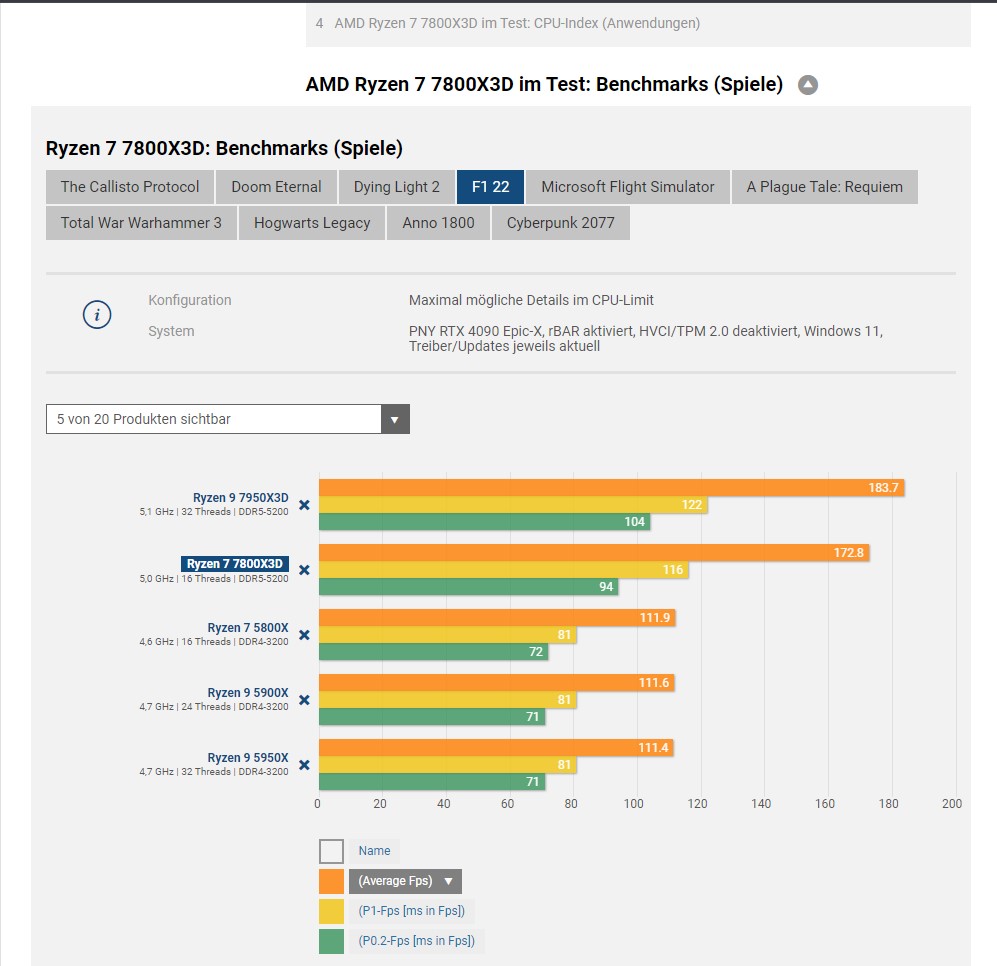This screenshot has width=997, height=966.
Task: Click the 111.9 average fps orange bar
Action: pos(497,618)
